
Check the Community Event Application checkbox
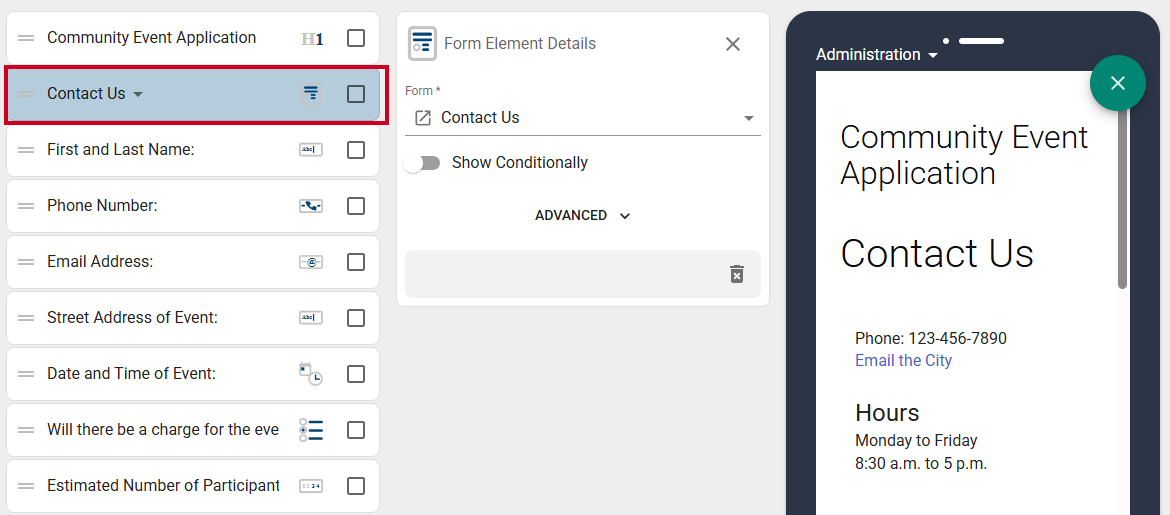coord(356,38)
